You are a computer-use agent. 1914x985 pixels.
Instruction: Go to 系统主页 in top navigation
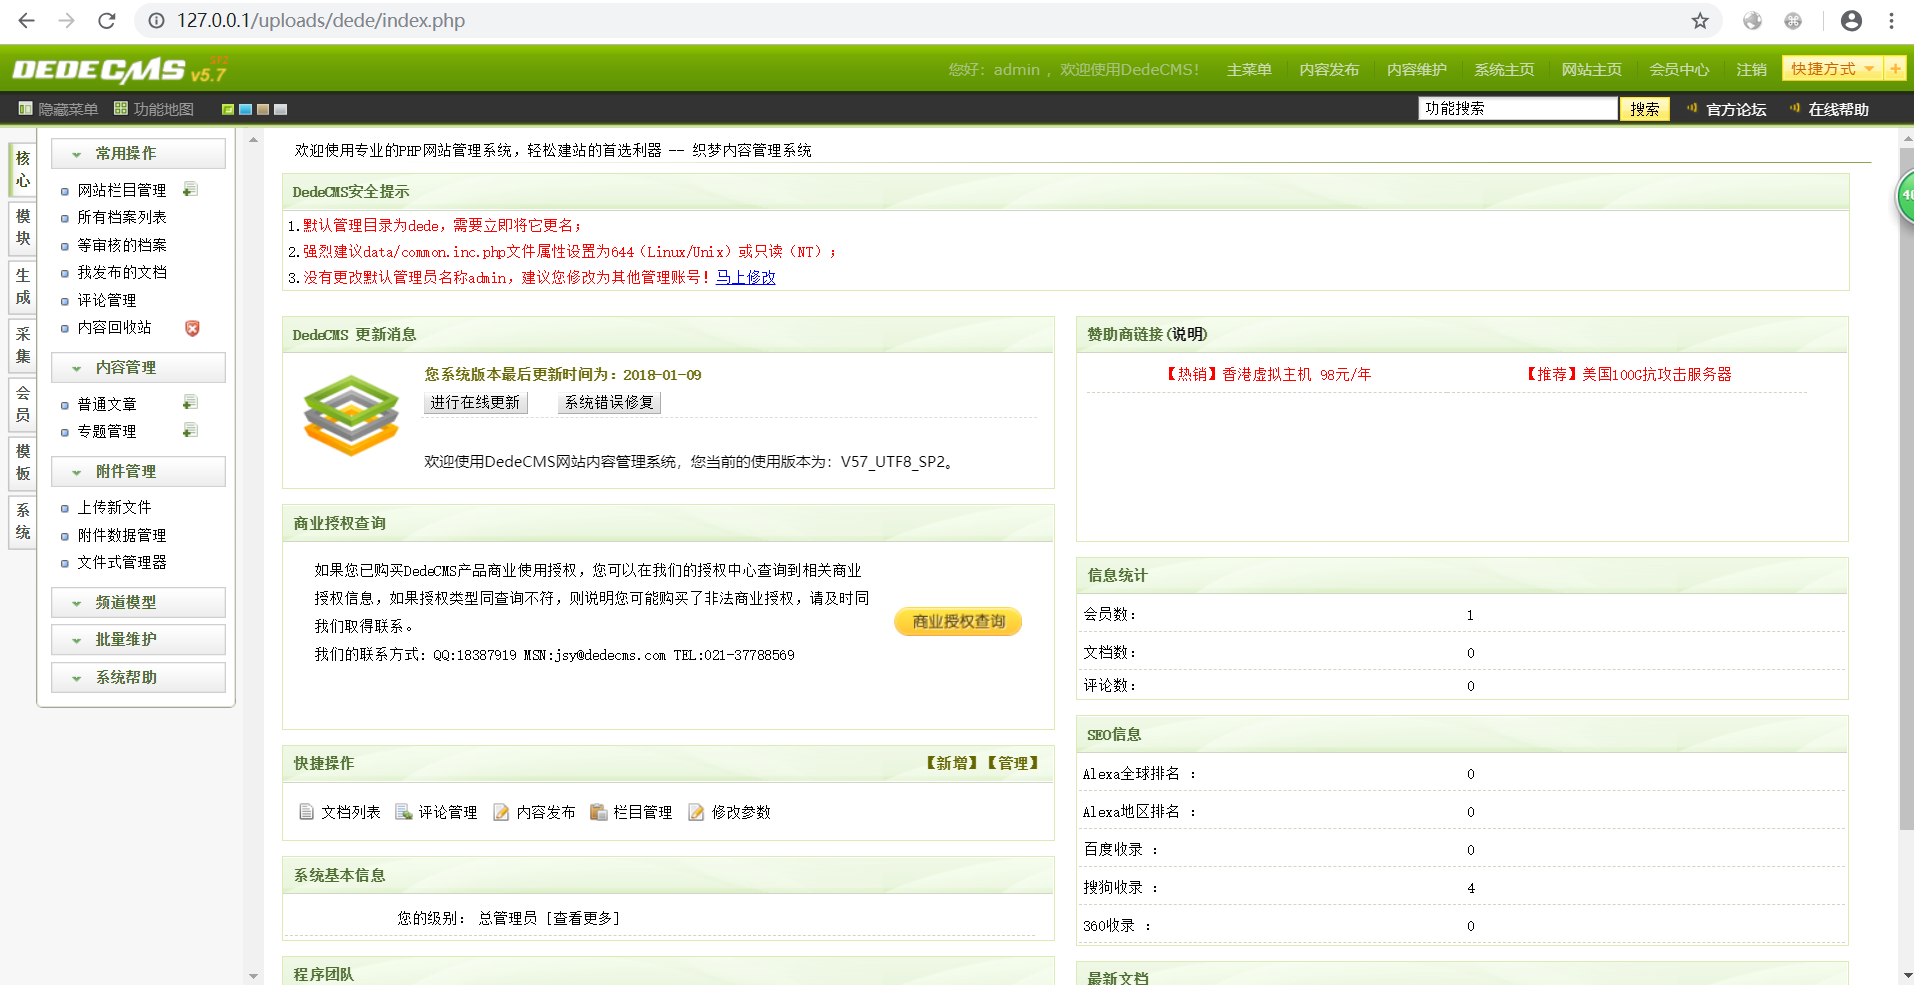1504,69
